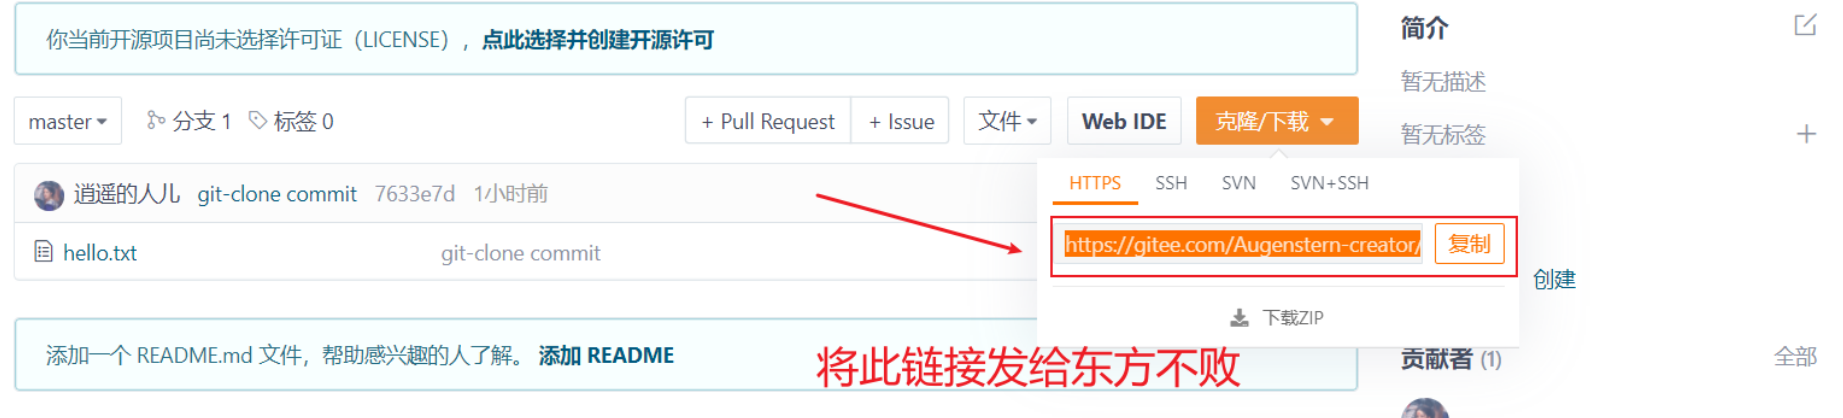Click the 复制 copy button

click(x=1469, y=244)
